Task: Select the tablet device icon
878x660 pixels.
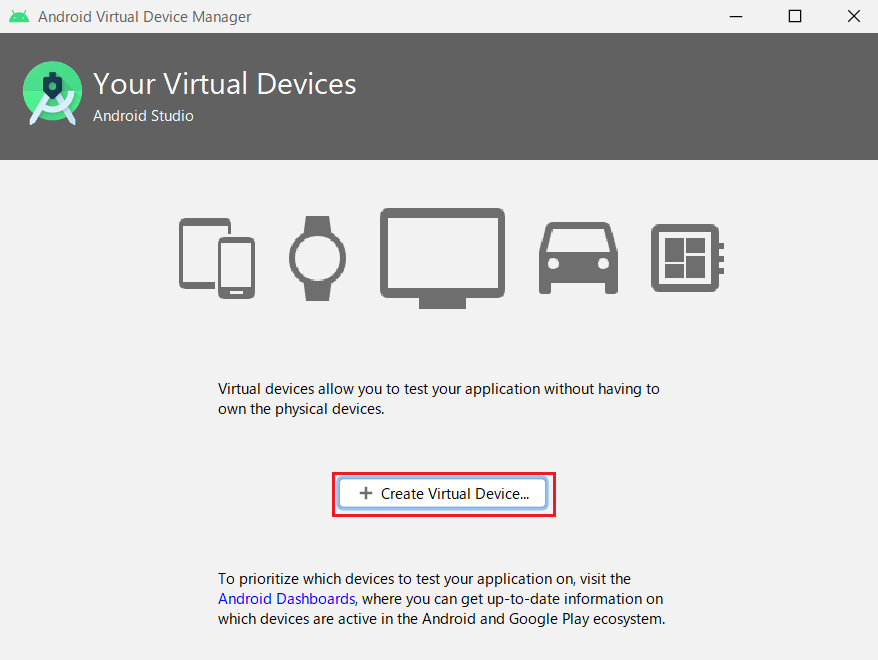Action: 196,252
